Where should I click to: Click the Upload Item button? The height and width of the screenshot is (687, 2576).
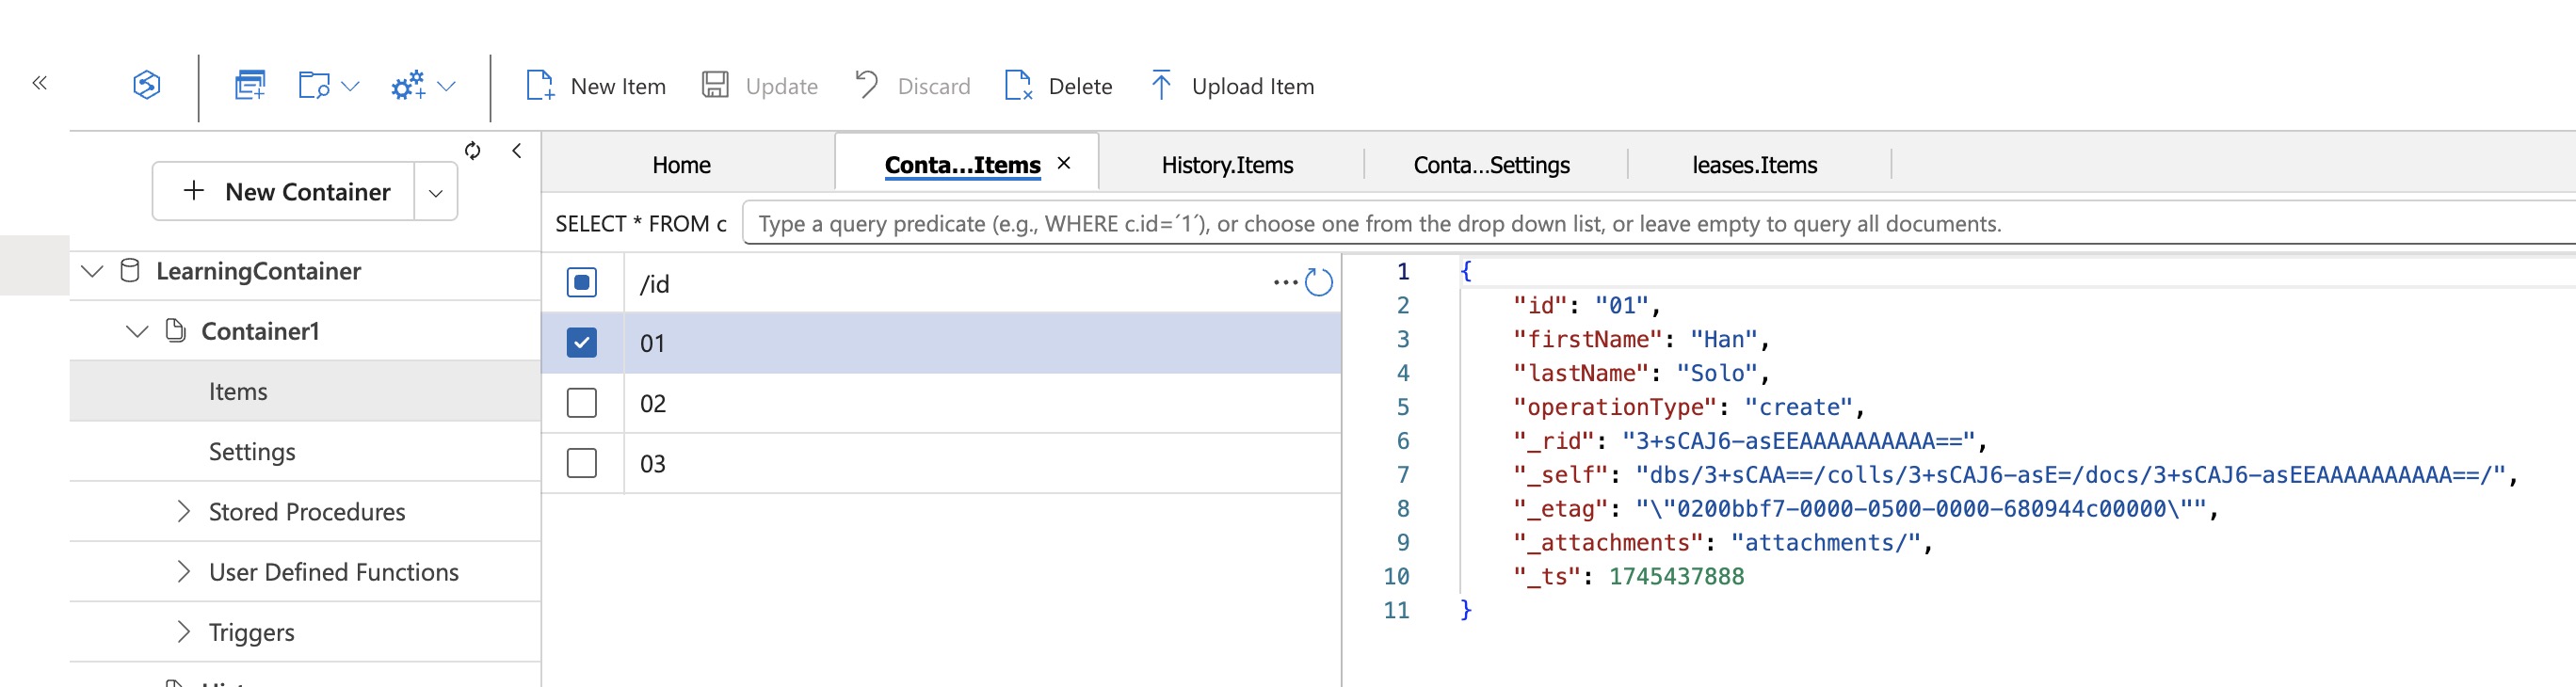click(x=1232, y=86)
